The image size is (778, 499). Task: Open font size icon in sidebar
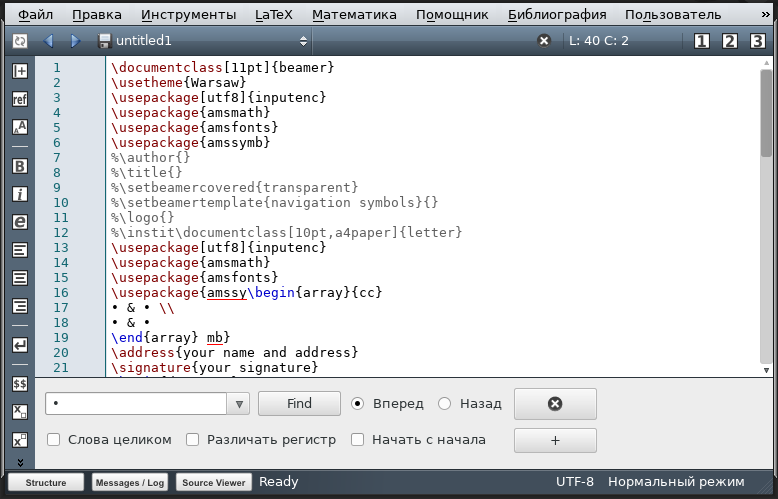(x=20, y=127)
